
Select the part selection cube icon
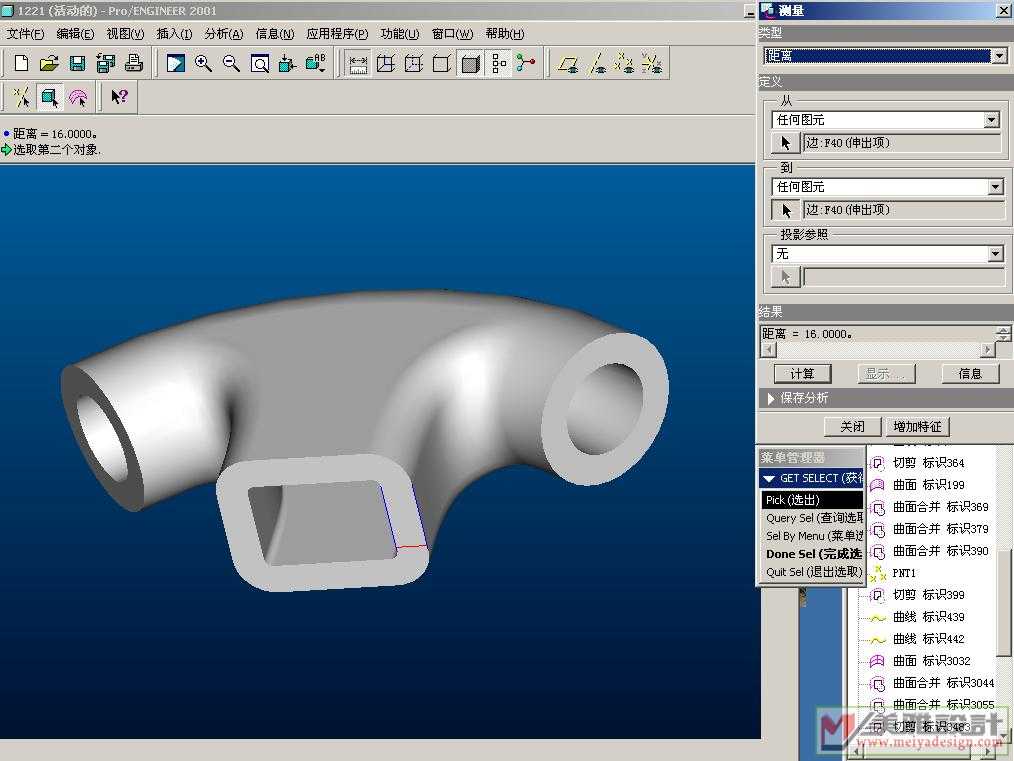[x=49, y=97]
